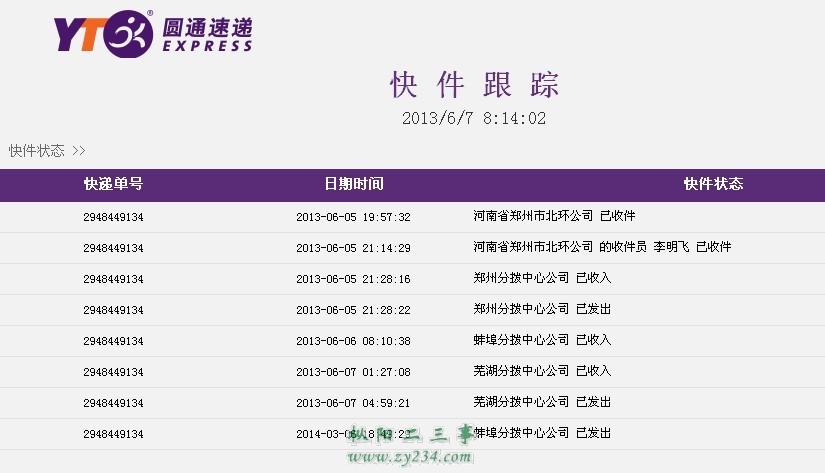Viewport: 825px width, 473px height.
Task: Select tracking number in the 21:28:16 row
Action: (x=113, y=279)
